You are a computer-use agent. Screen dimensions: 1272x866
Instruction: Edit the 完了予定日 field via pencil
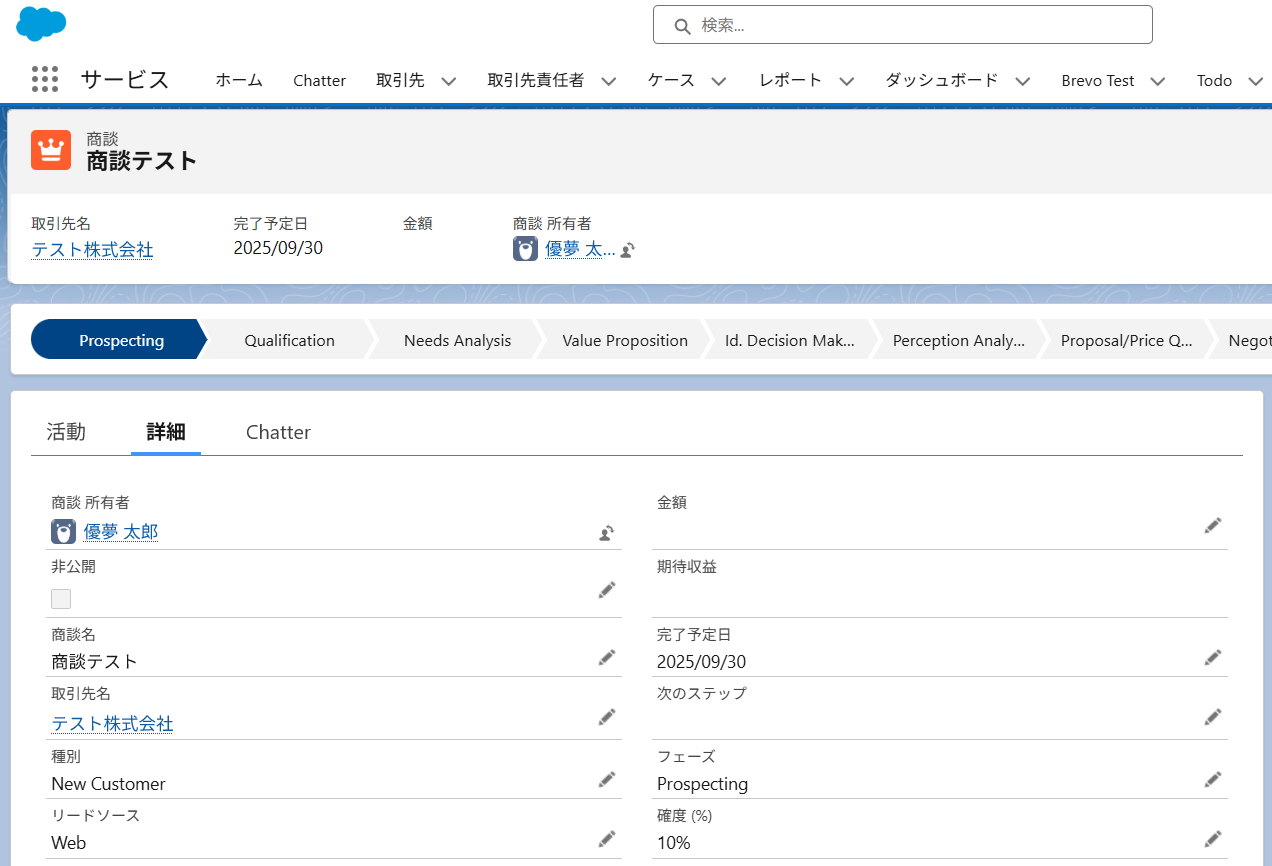(1212, 657)
